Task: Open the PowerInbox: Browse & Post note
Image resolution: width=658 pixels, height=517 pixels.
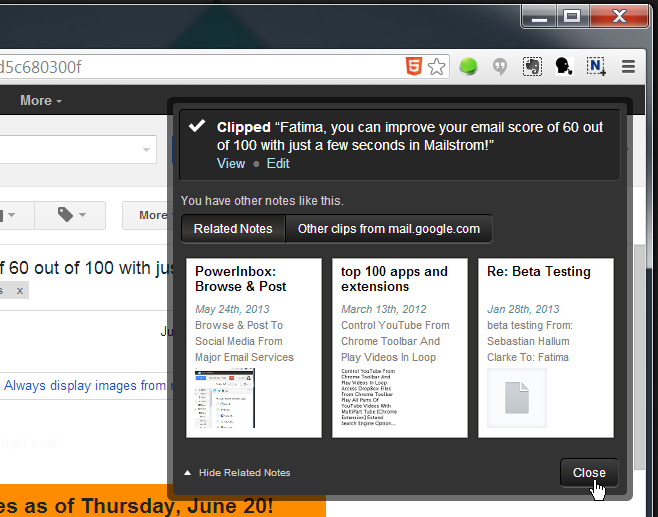Action: tap(254, 348)
